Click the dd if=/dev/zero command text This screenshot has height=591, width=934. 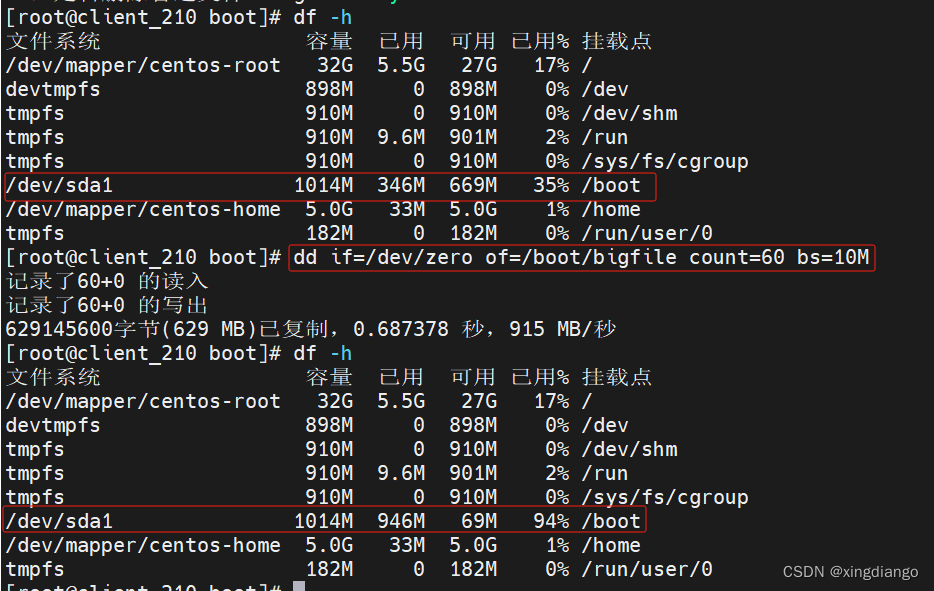coord(580,258)
